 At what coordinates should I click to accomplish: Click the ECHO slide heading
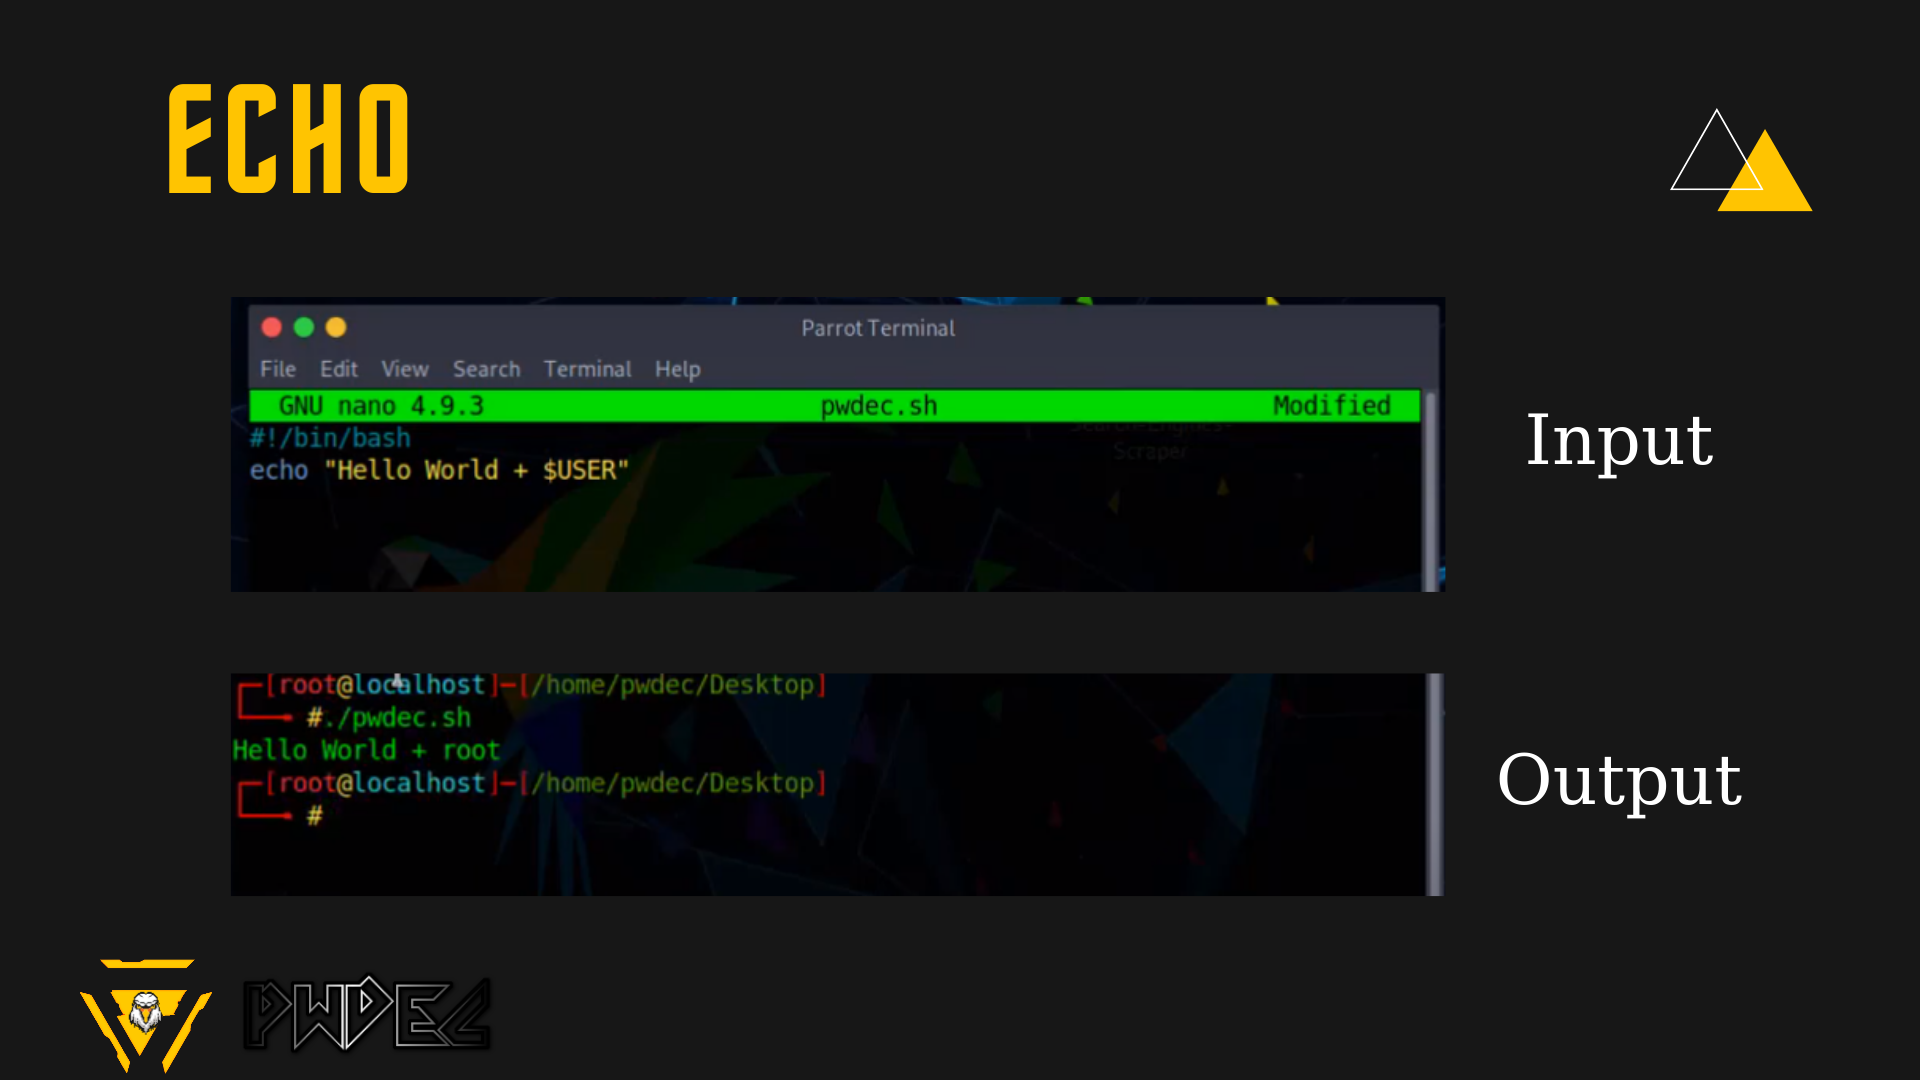[x=288, y=138]
